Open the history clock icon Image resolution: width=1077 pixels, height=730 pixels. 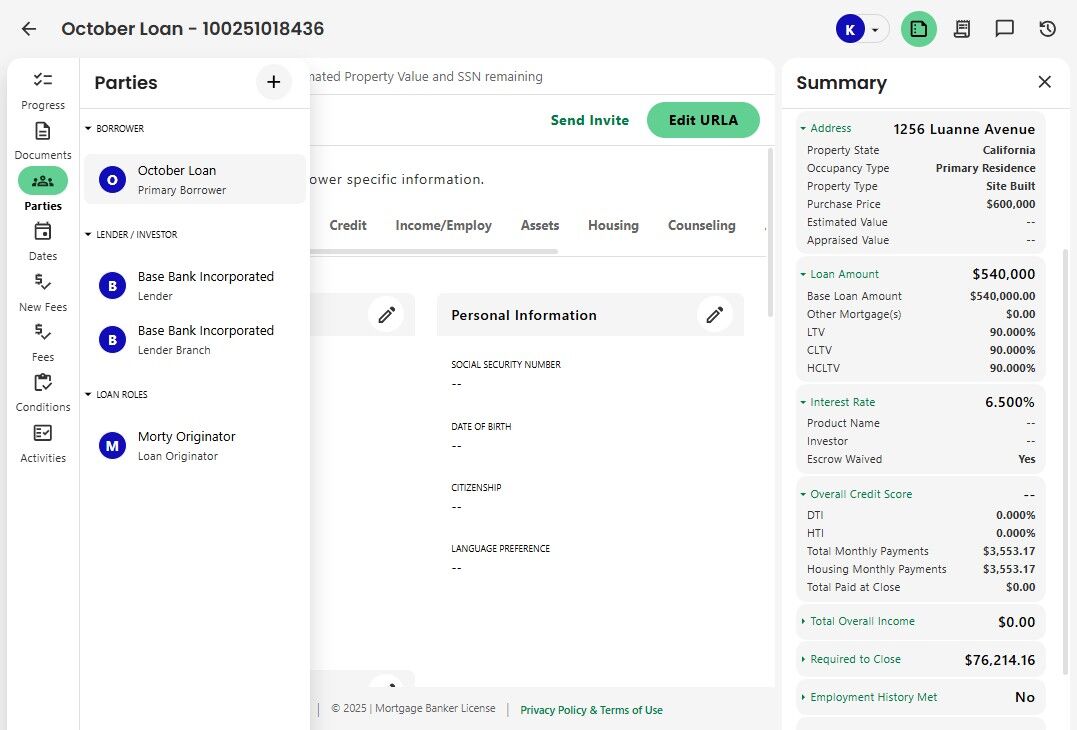pos(1047,29)
